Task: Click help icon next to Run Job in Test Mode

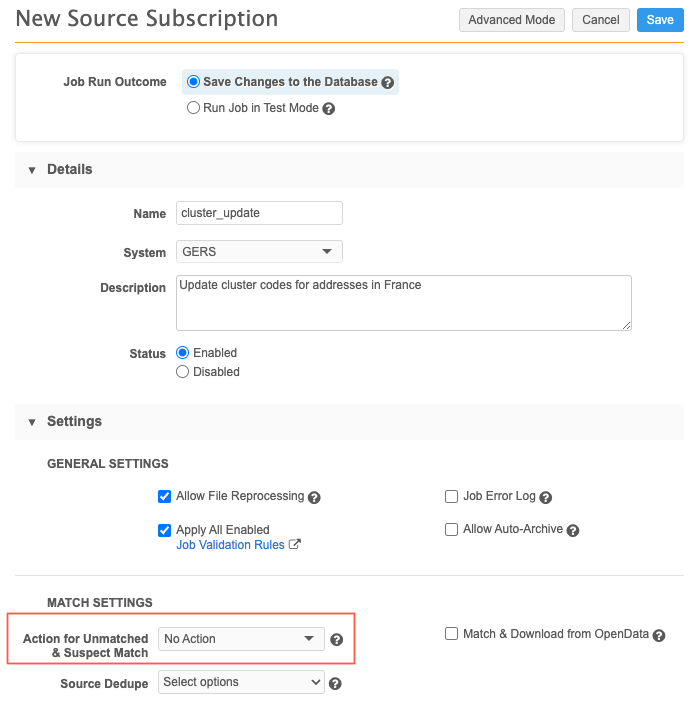Action: click(x=329, y=109)
